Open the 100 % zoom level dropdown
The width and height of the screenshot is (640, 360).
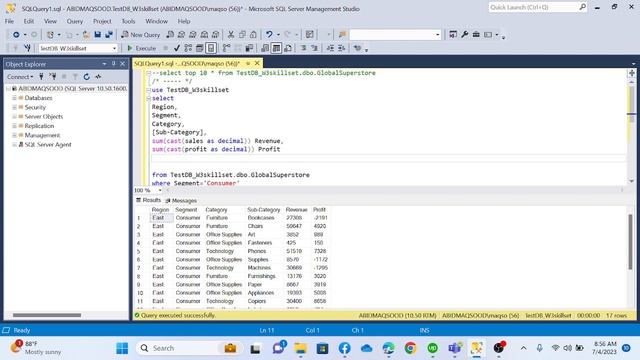pyautogui.click(x=160, y=191)
